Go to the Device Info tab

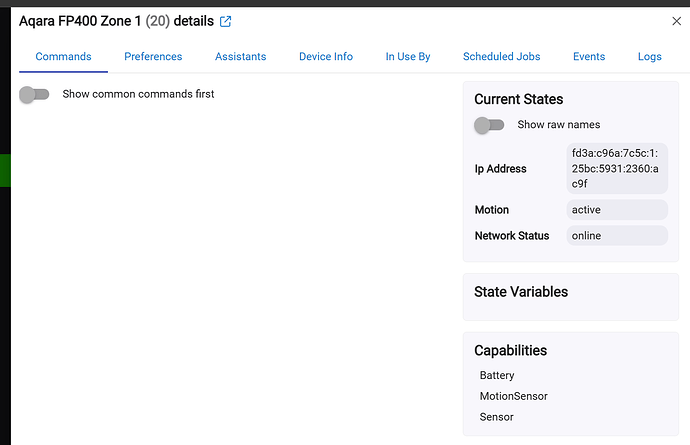click(326, 56)
